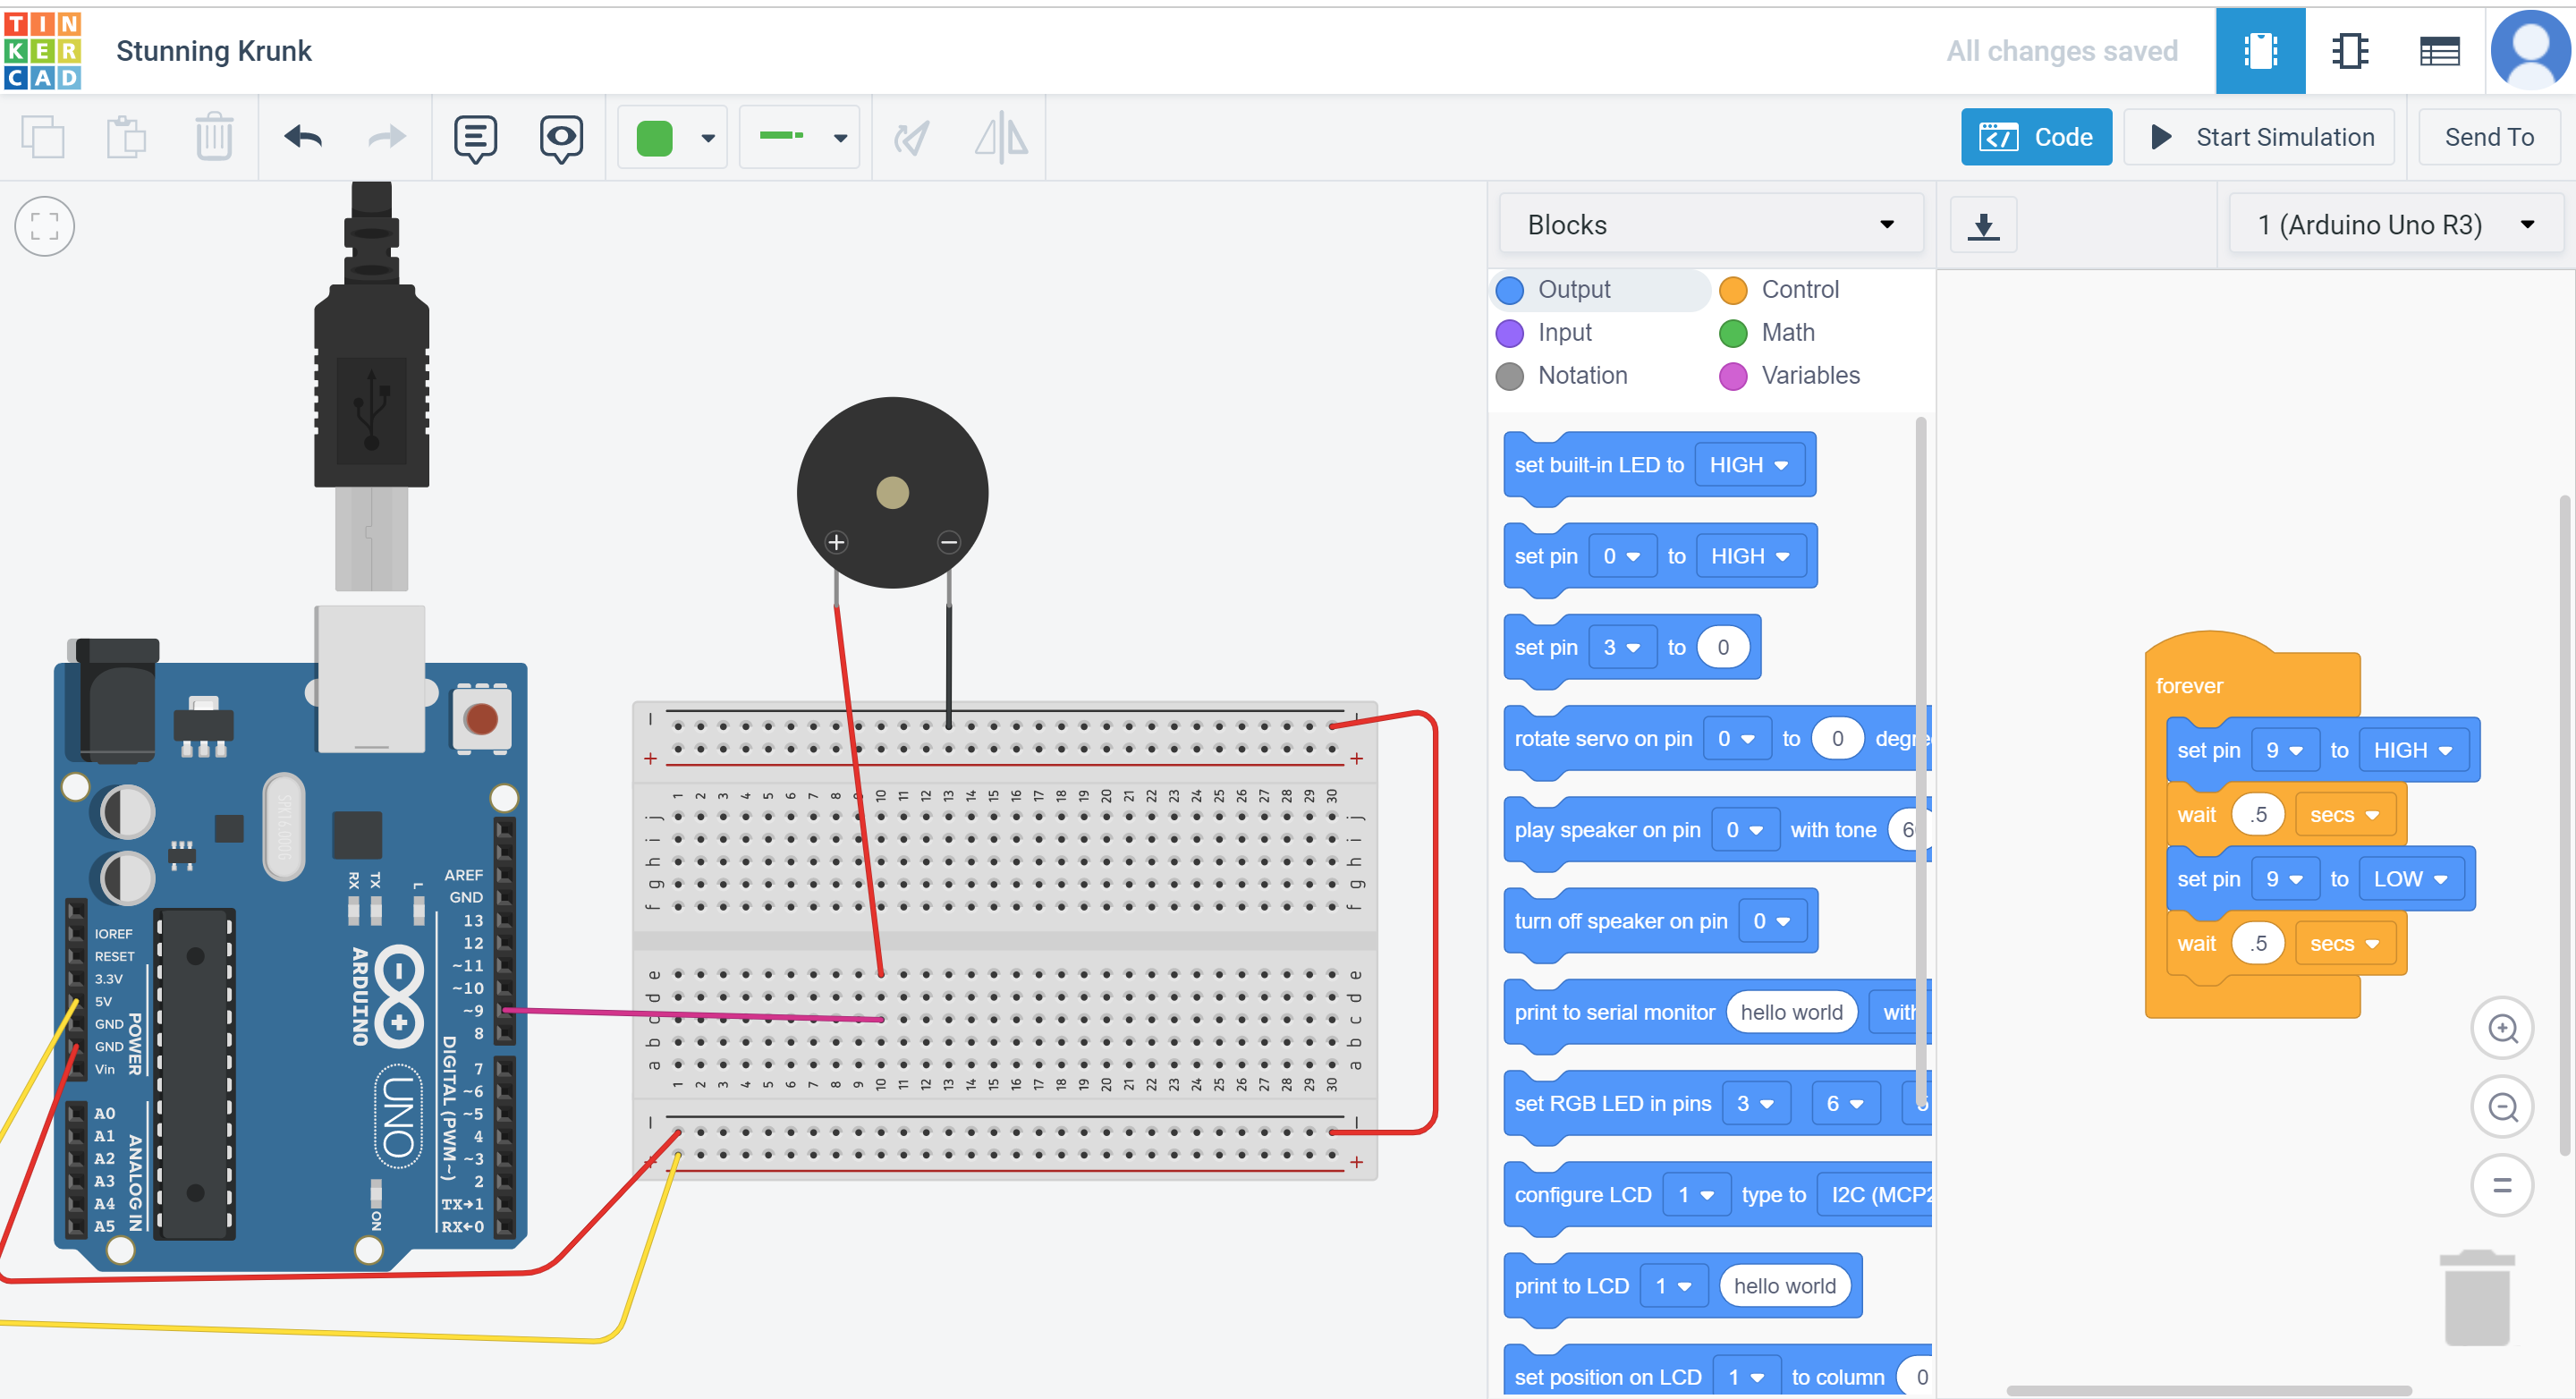Click the forever block in the workspace
Screen dimensions: 2576x1399
[x=2190, y=686]
